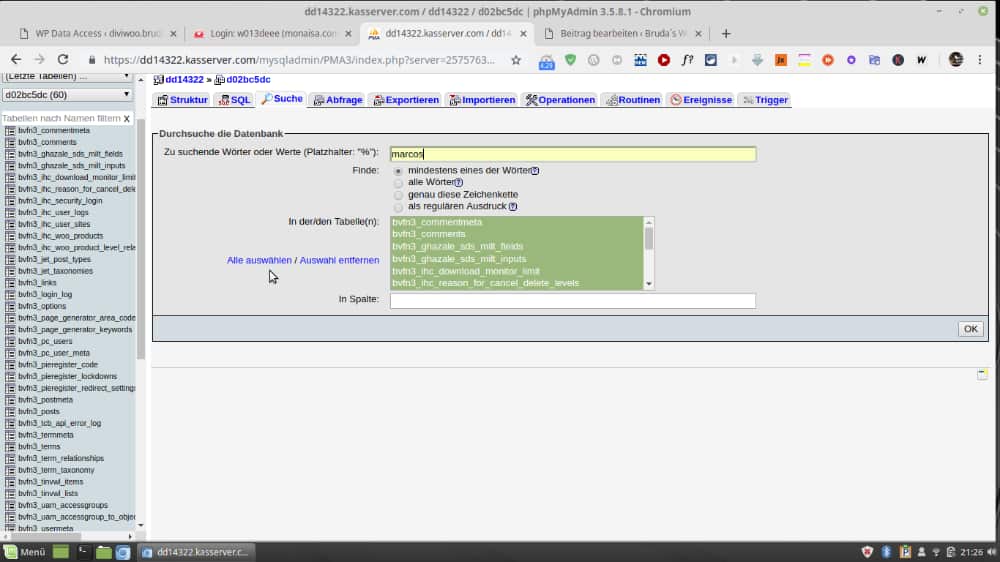Click help icon next to 'als regulären Ausdruck'
Screen dimensions: 1000x562
513,207
